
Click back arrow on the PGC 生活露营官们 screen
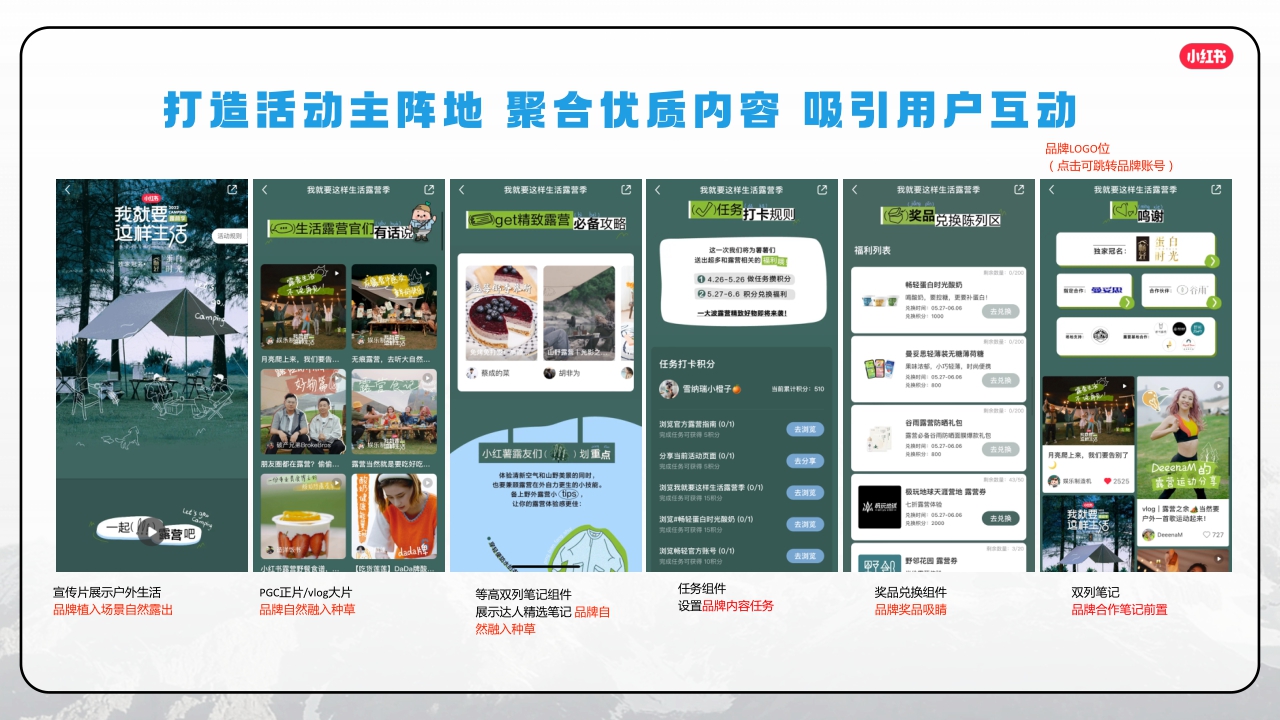pos(263,190)
